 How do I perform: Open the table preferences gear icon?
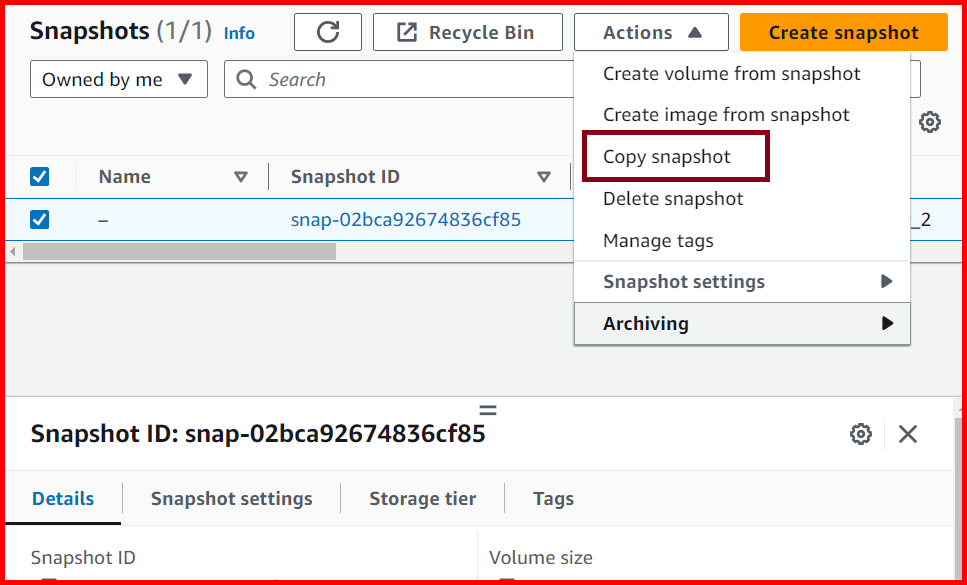coord(930,121)
